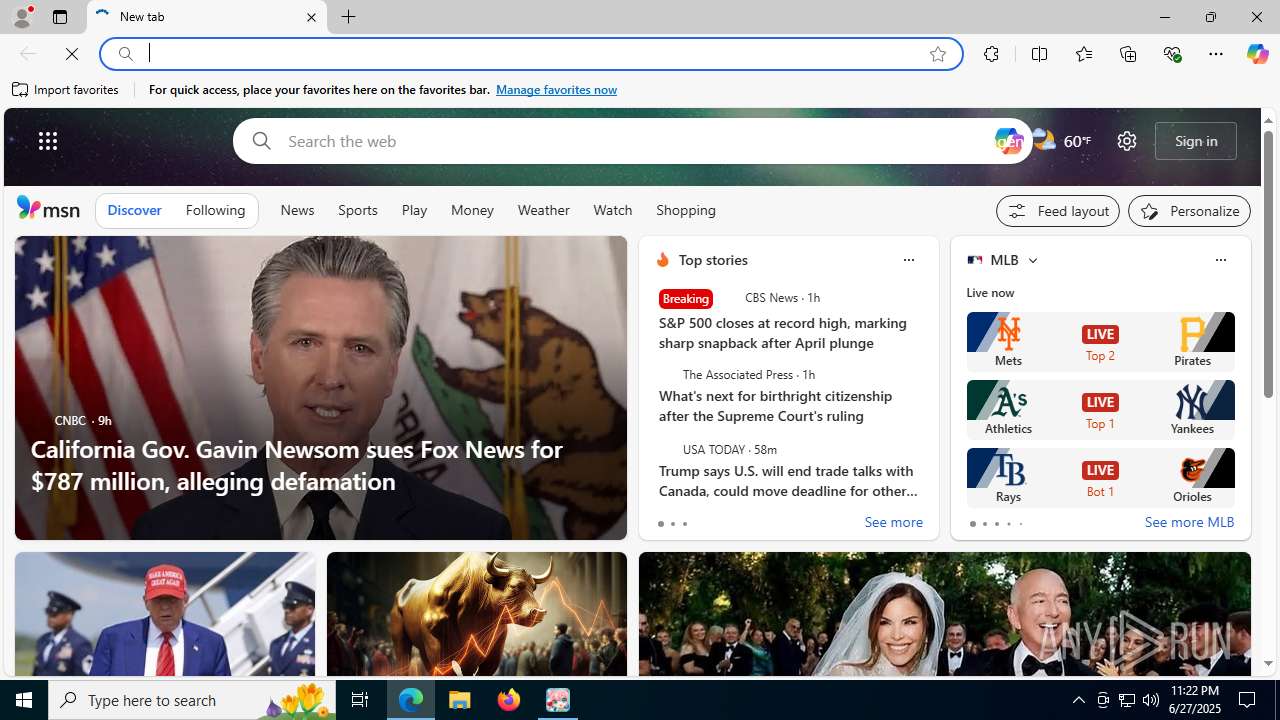Open a new tab with plus button
This screenshot has width=1280, height=720.
click(349, 17)
